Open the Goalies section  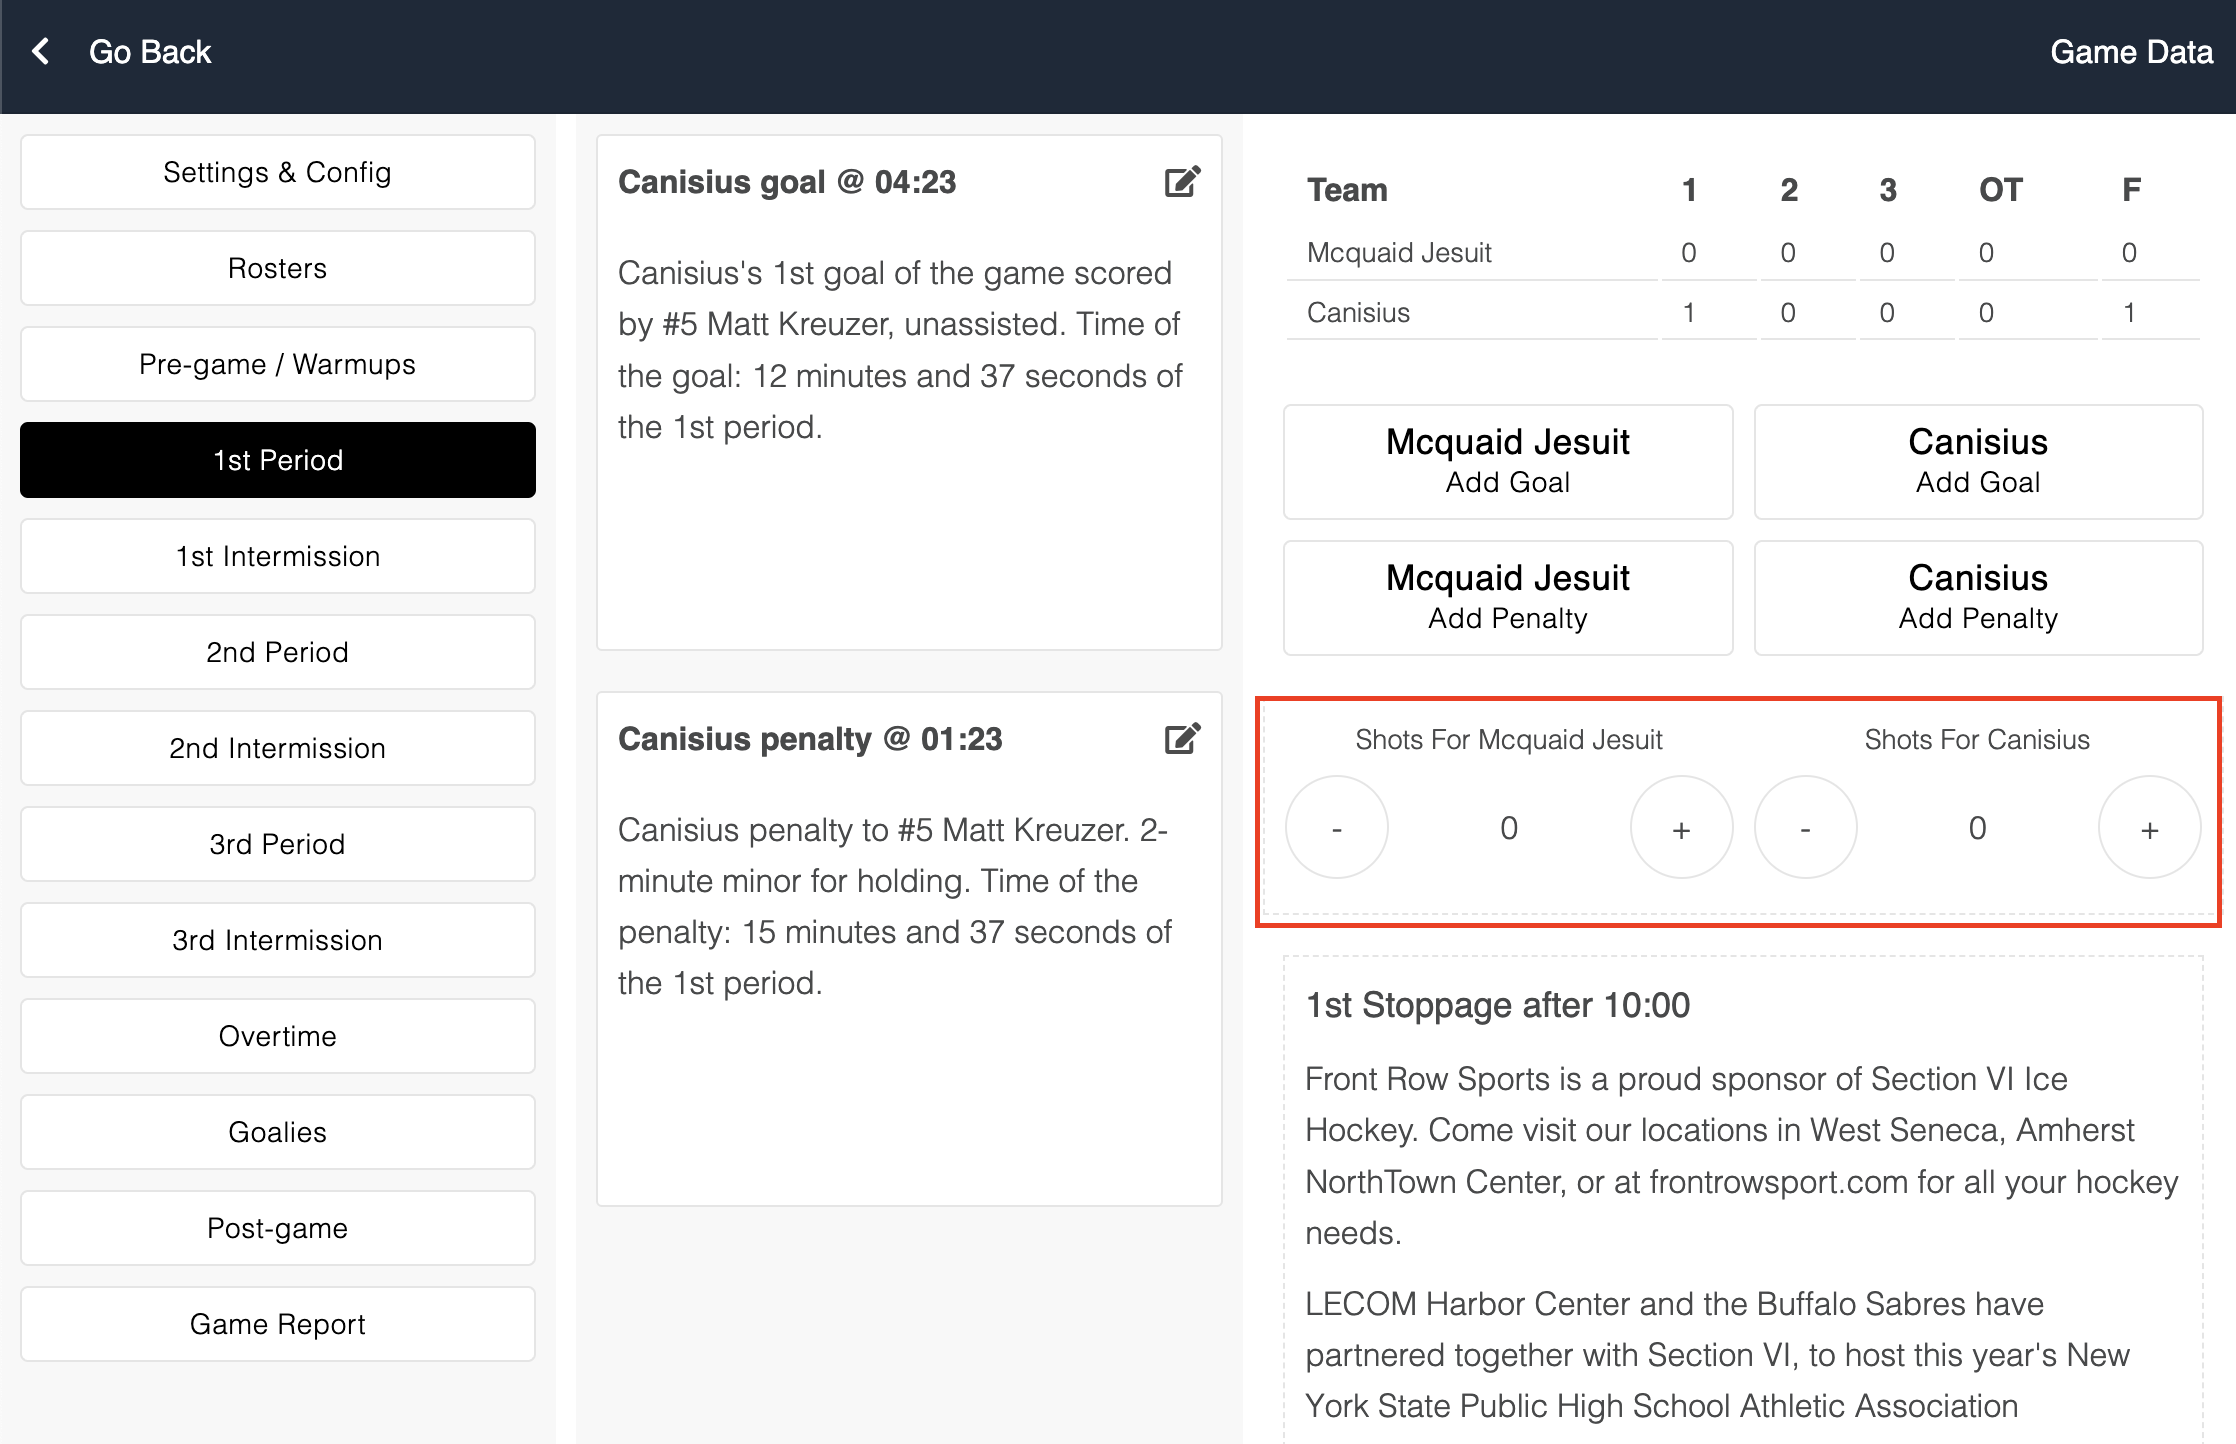point(277,1132)
